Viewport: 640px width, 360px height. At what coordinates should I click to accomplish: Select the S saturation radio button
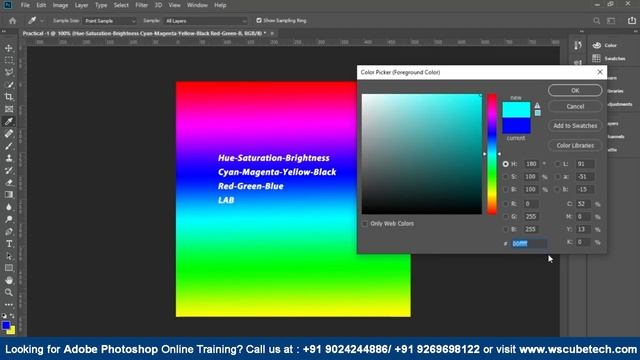point(506,177)
